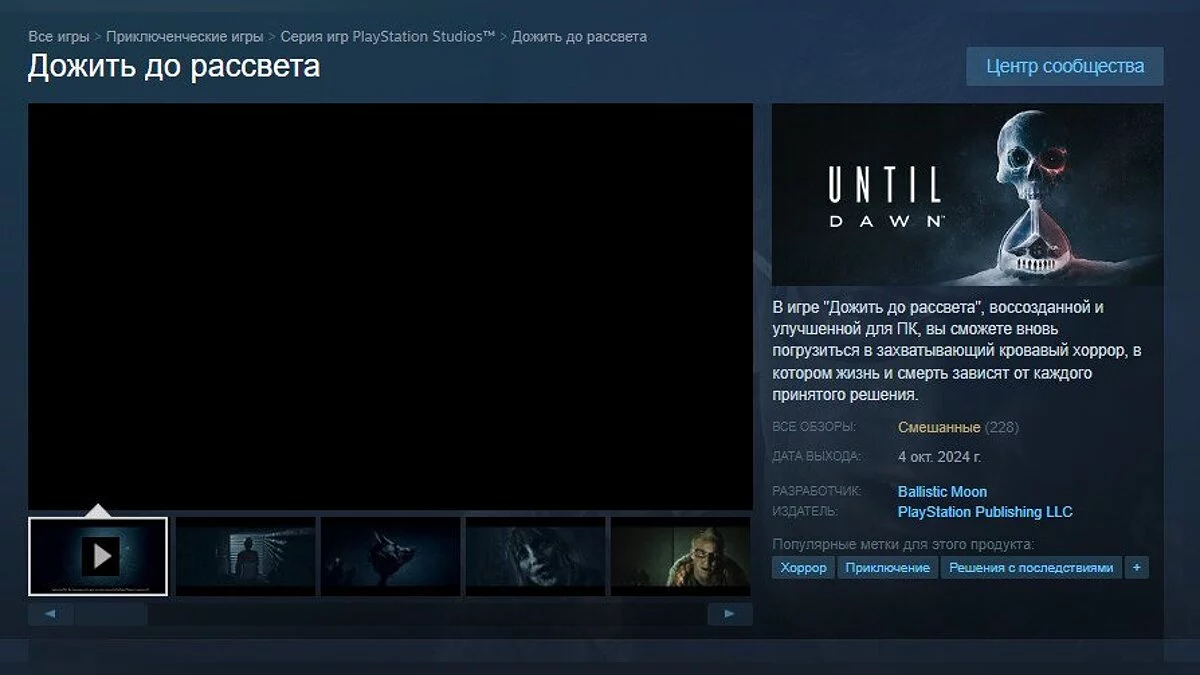This screenshot has height=675, width=1200.
Task: Select the Хоррор tag
Action: point(803,567)
